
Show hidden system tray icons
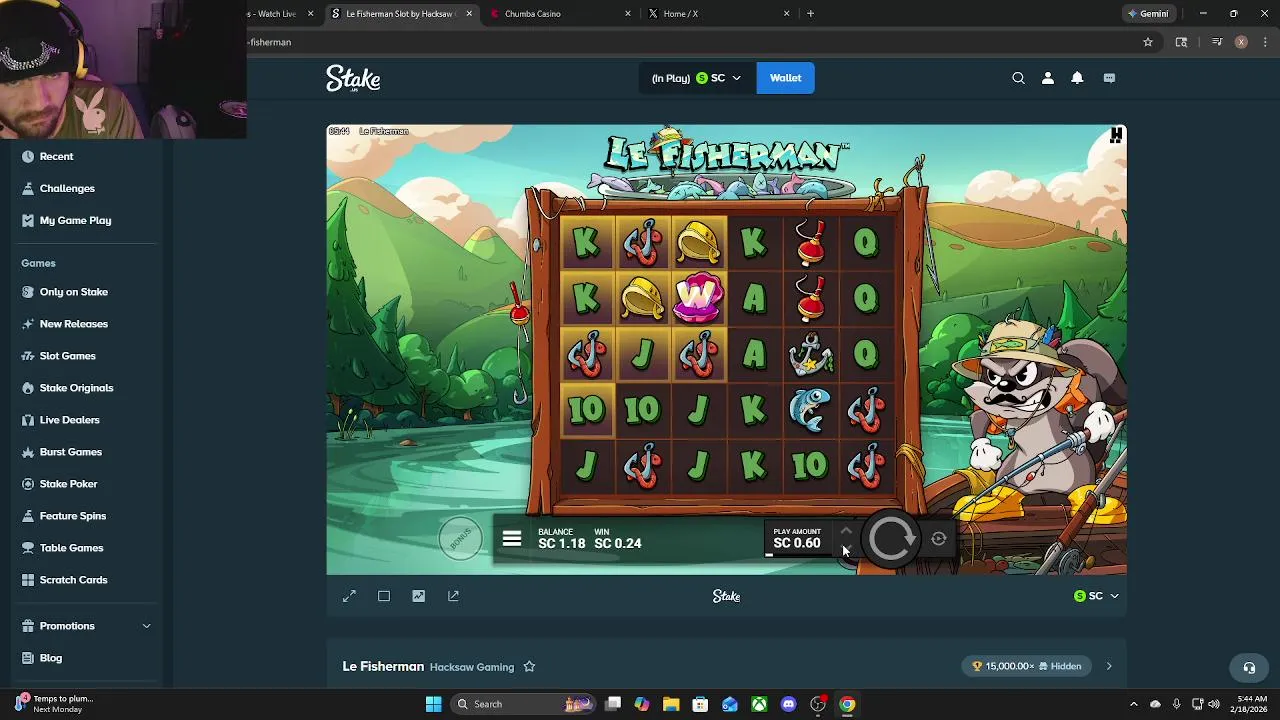tap(1134, 704)
